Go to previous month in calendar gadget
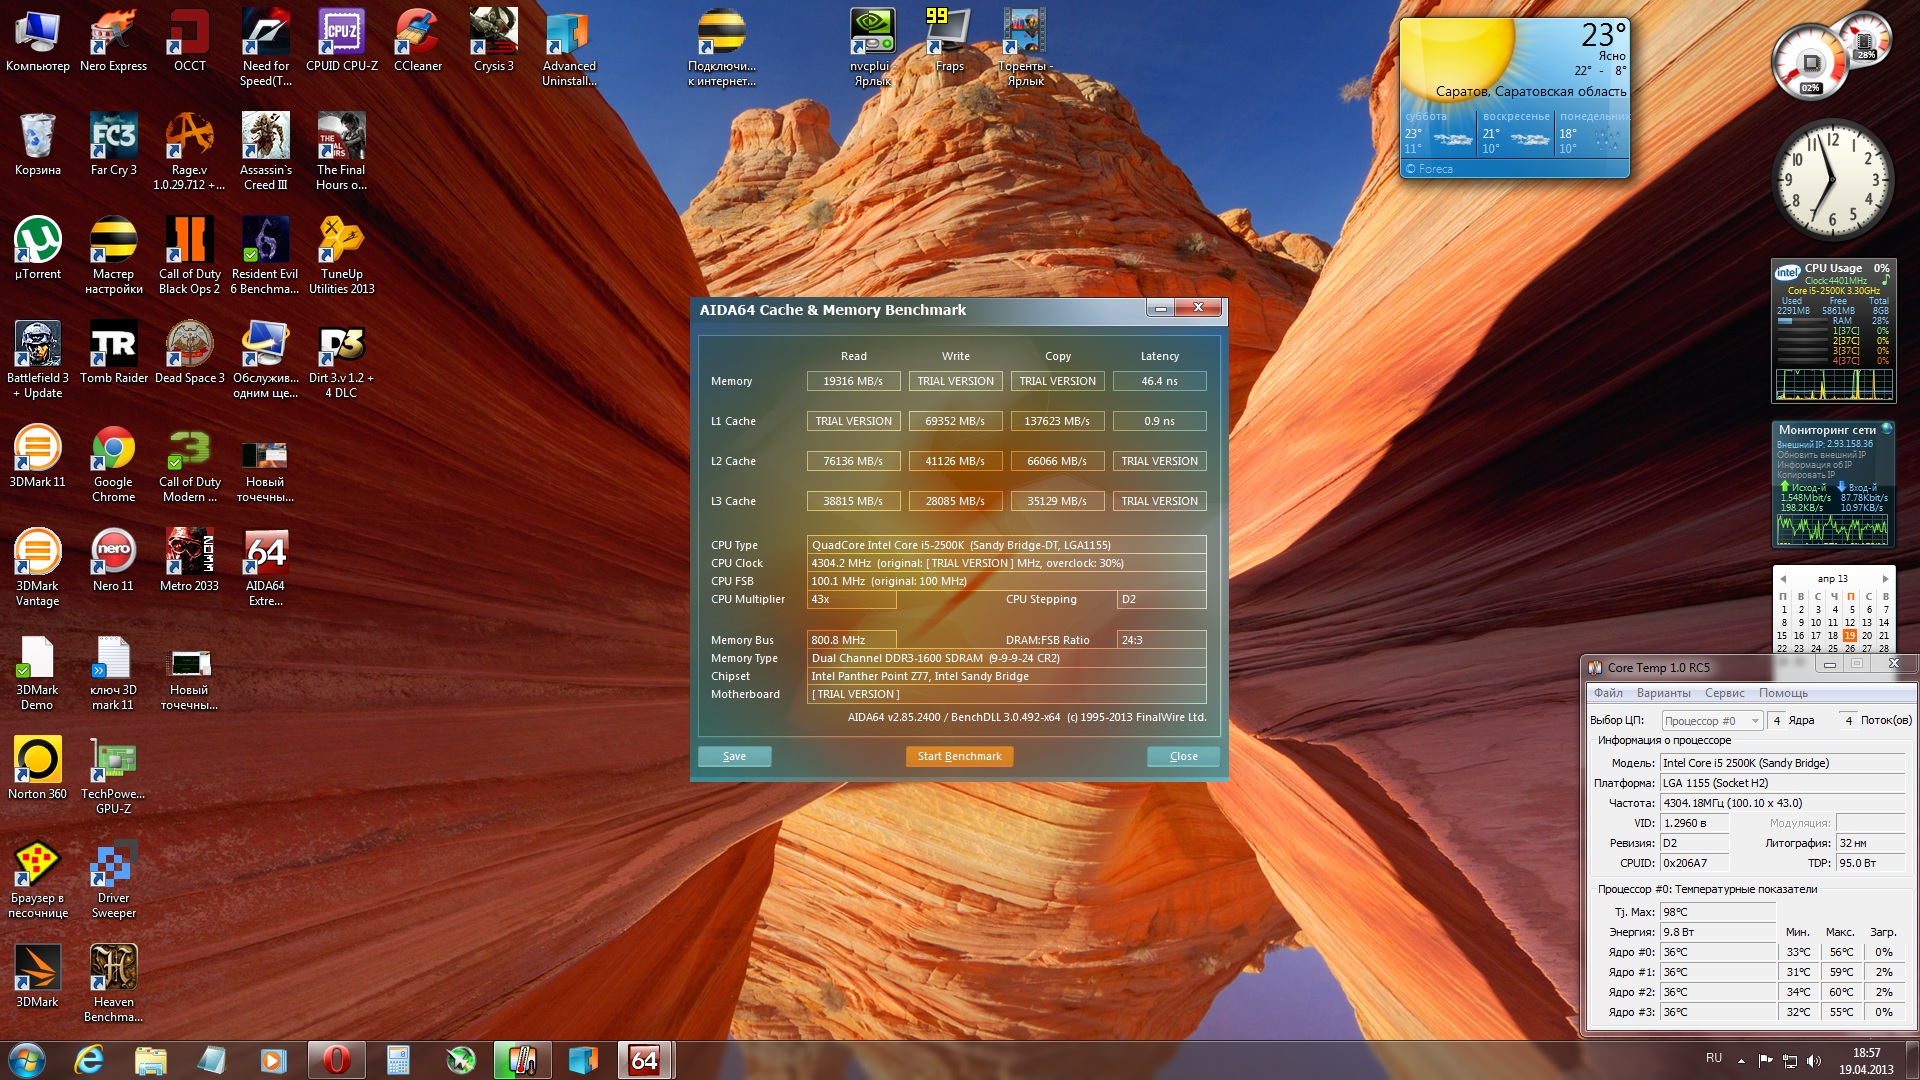The height and width of the screenshot is (1080, 1920). point(1782,579)
